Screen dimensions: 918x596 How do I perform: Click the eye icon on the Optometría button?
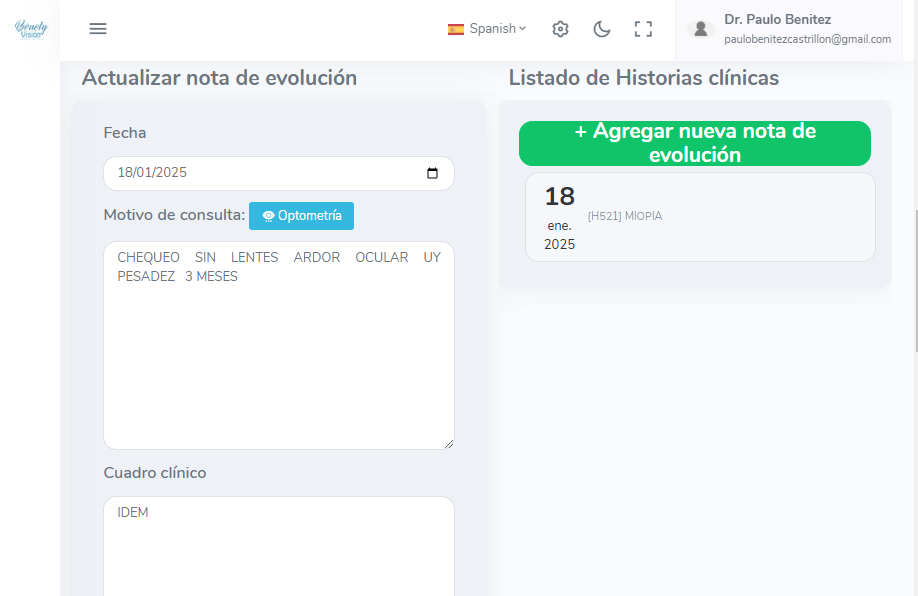click(268, 216)
